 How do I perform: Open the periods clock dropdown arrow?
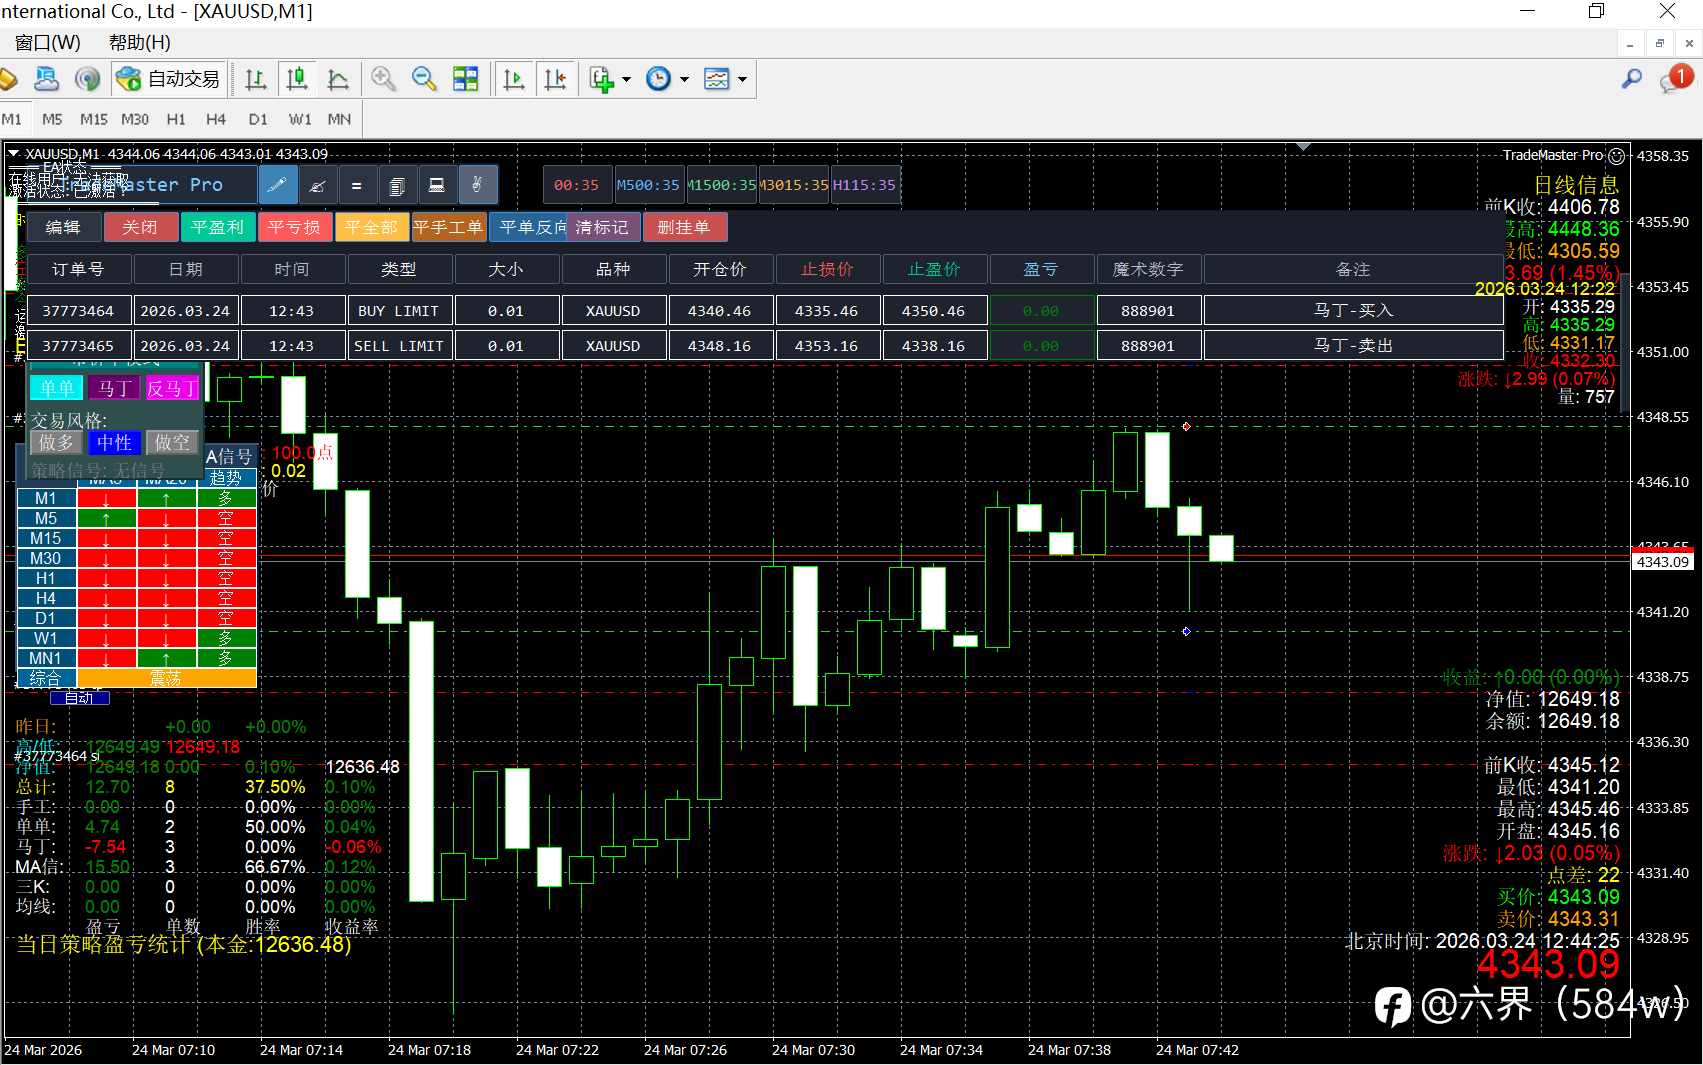pos(685,79)
